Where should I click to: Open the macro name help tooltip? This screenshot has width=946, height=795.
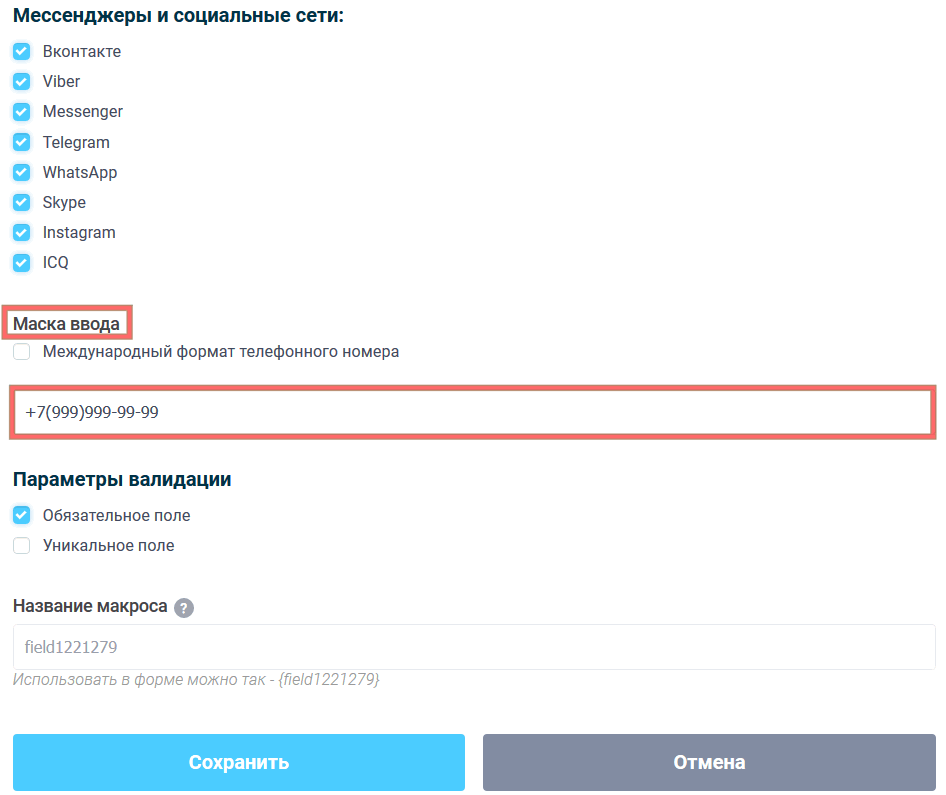183,607
